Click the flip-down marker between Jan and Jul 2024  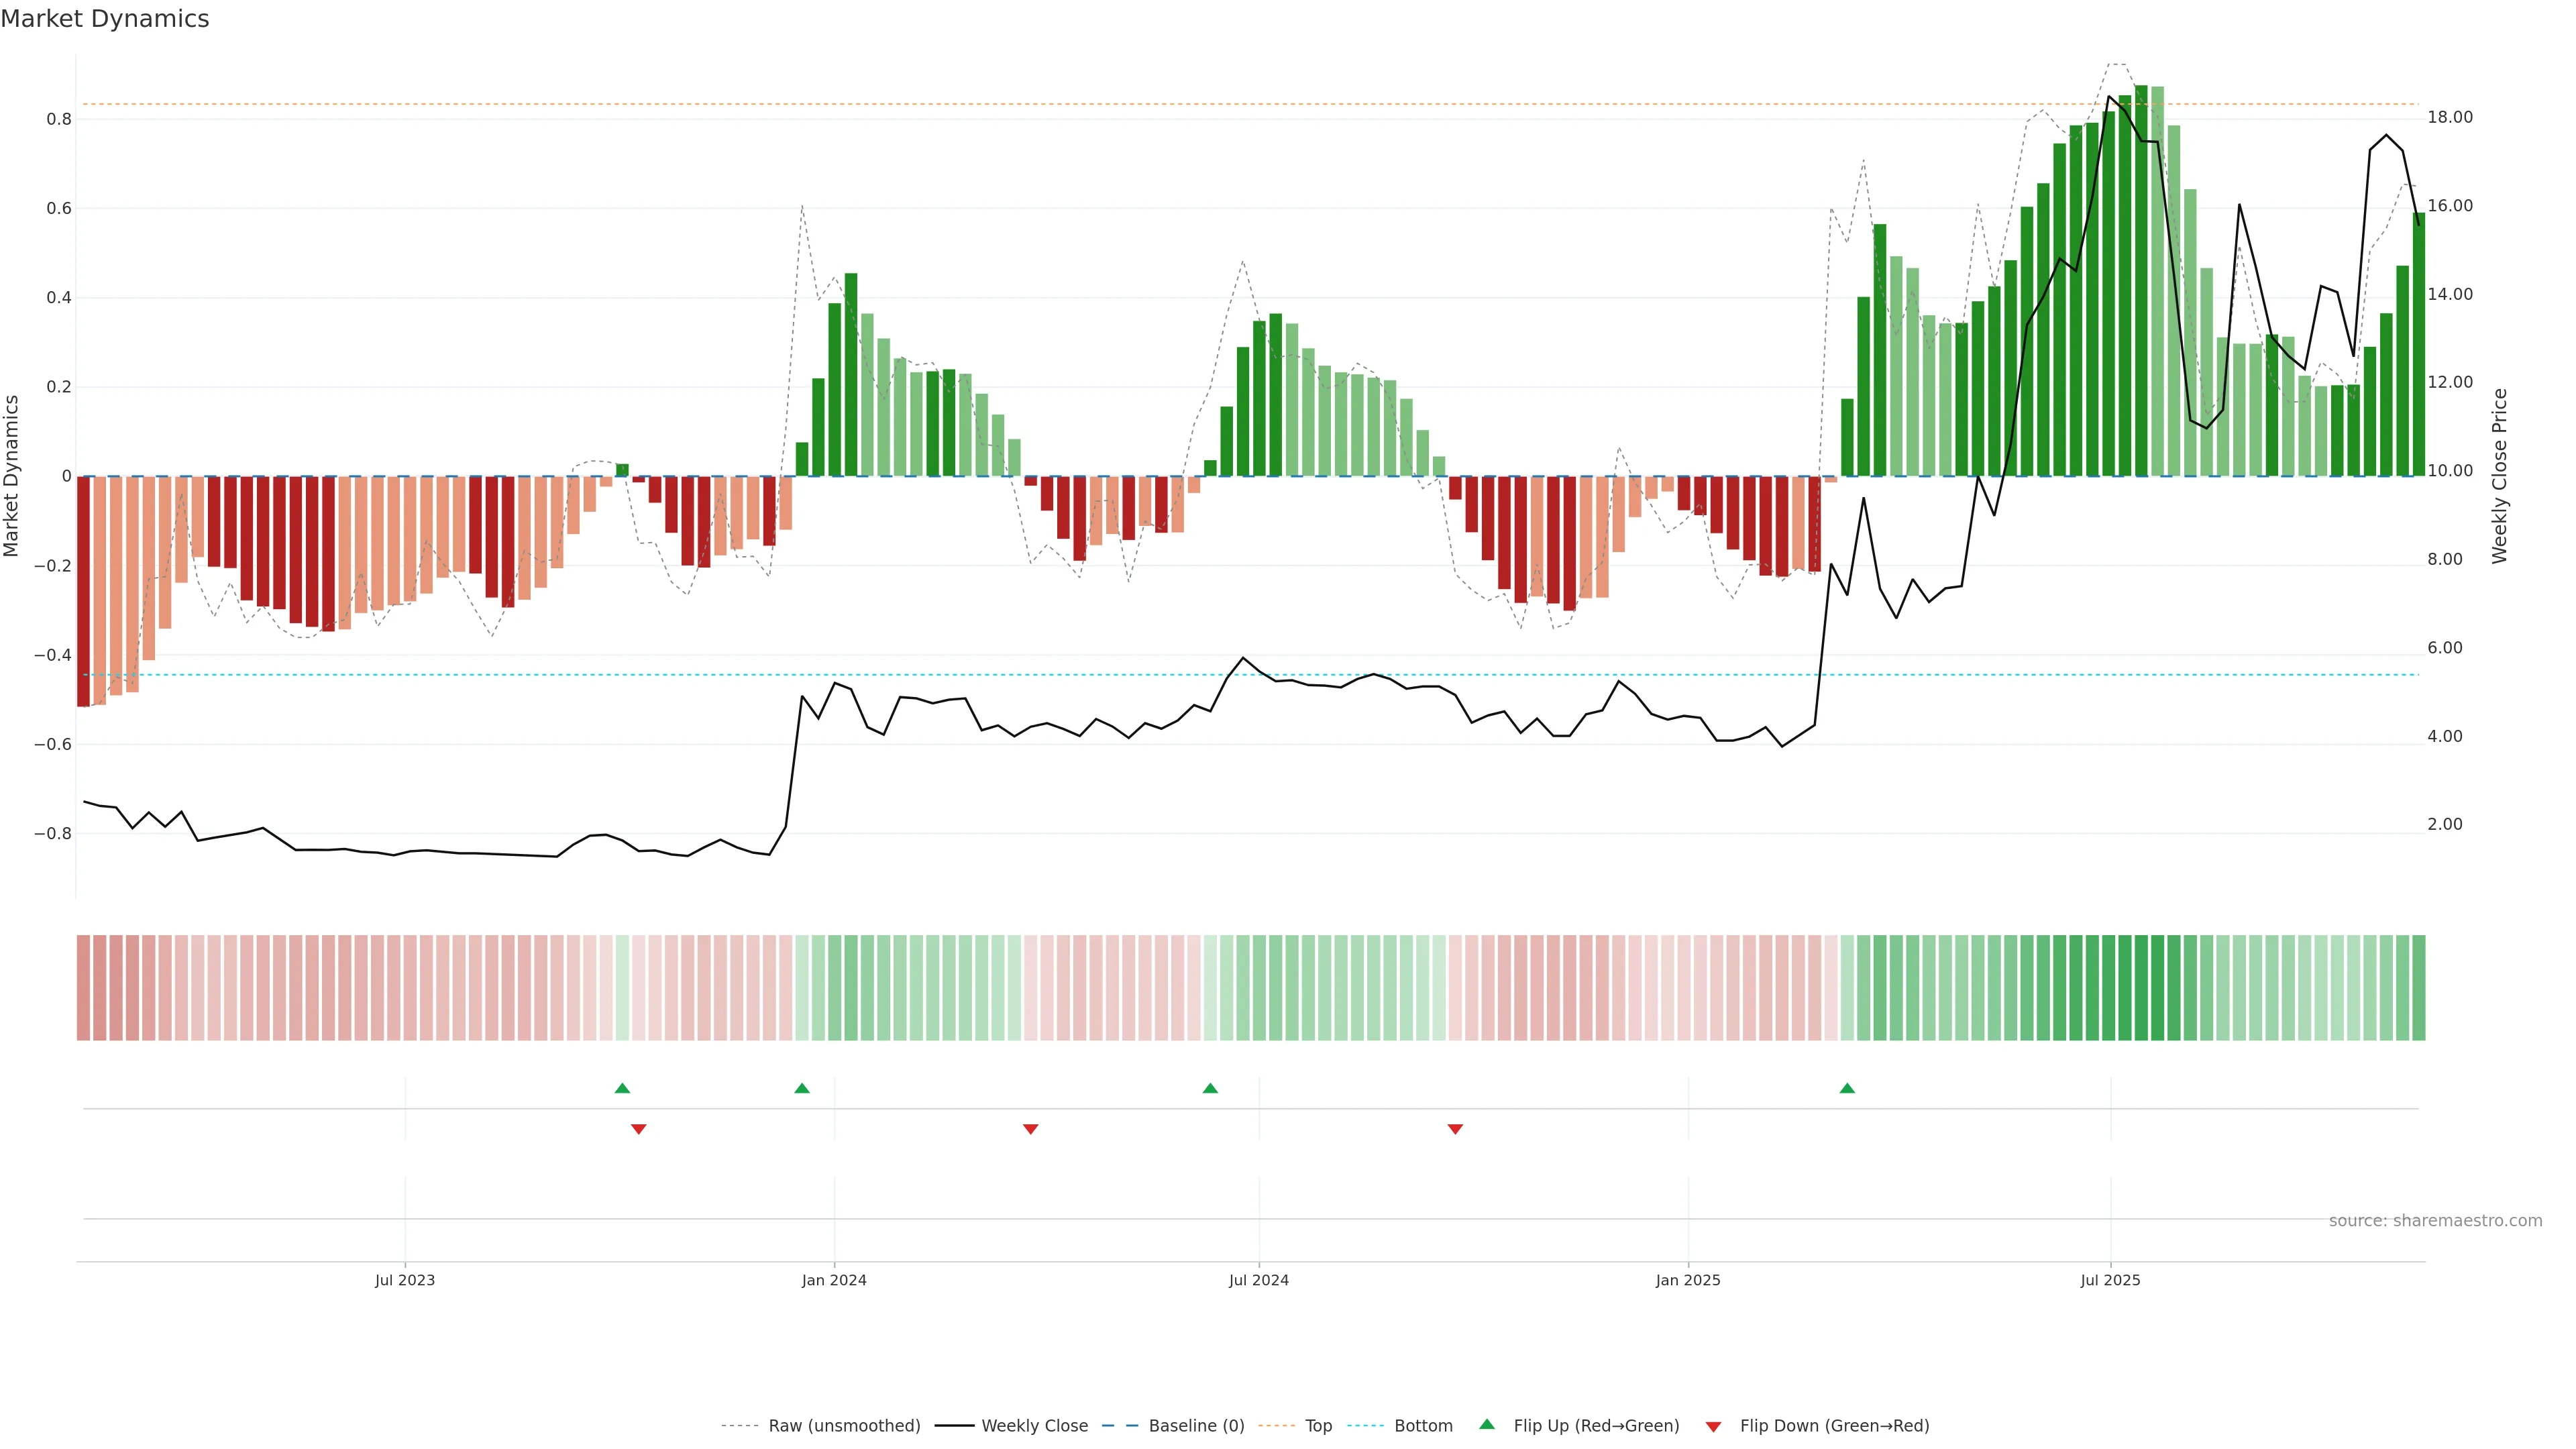point(1031,1129)
